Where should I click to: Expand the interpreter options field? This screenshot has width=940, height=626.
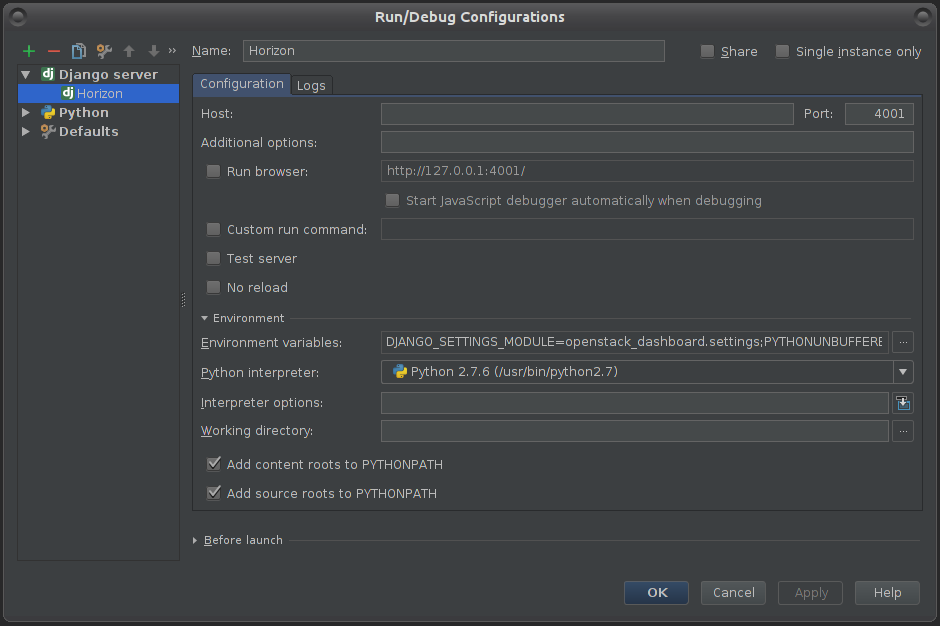pos(903,402)
